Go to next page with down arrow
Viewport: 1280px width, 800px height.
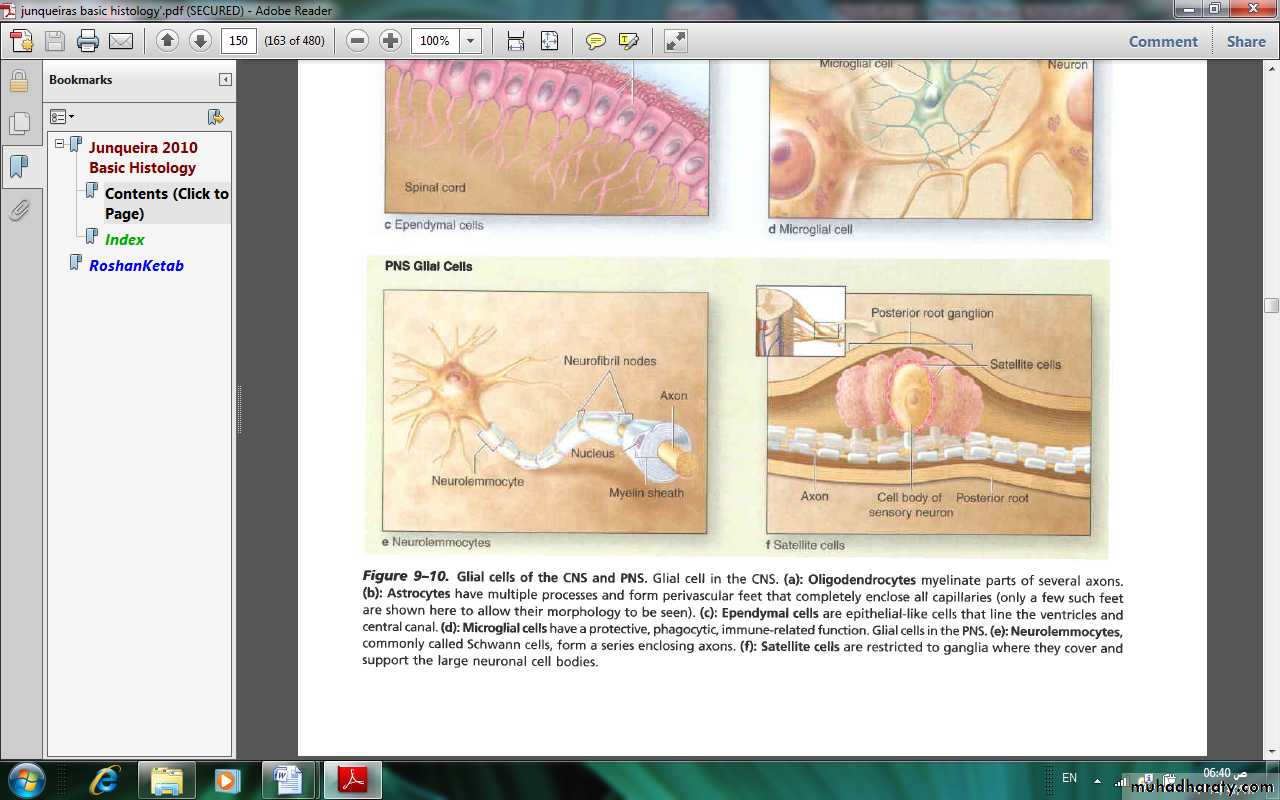[x=200, y=41]
